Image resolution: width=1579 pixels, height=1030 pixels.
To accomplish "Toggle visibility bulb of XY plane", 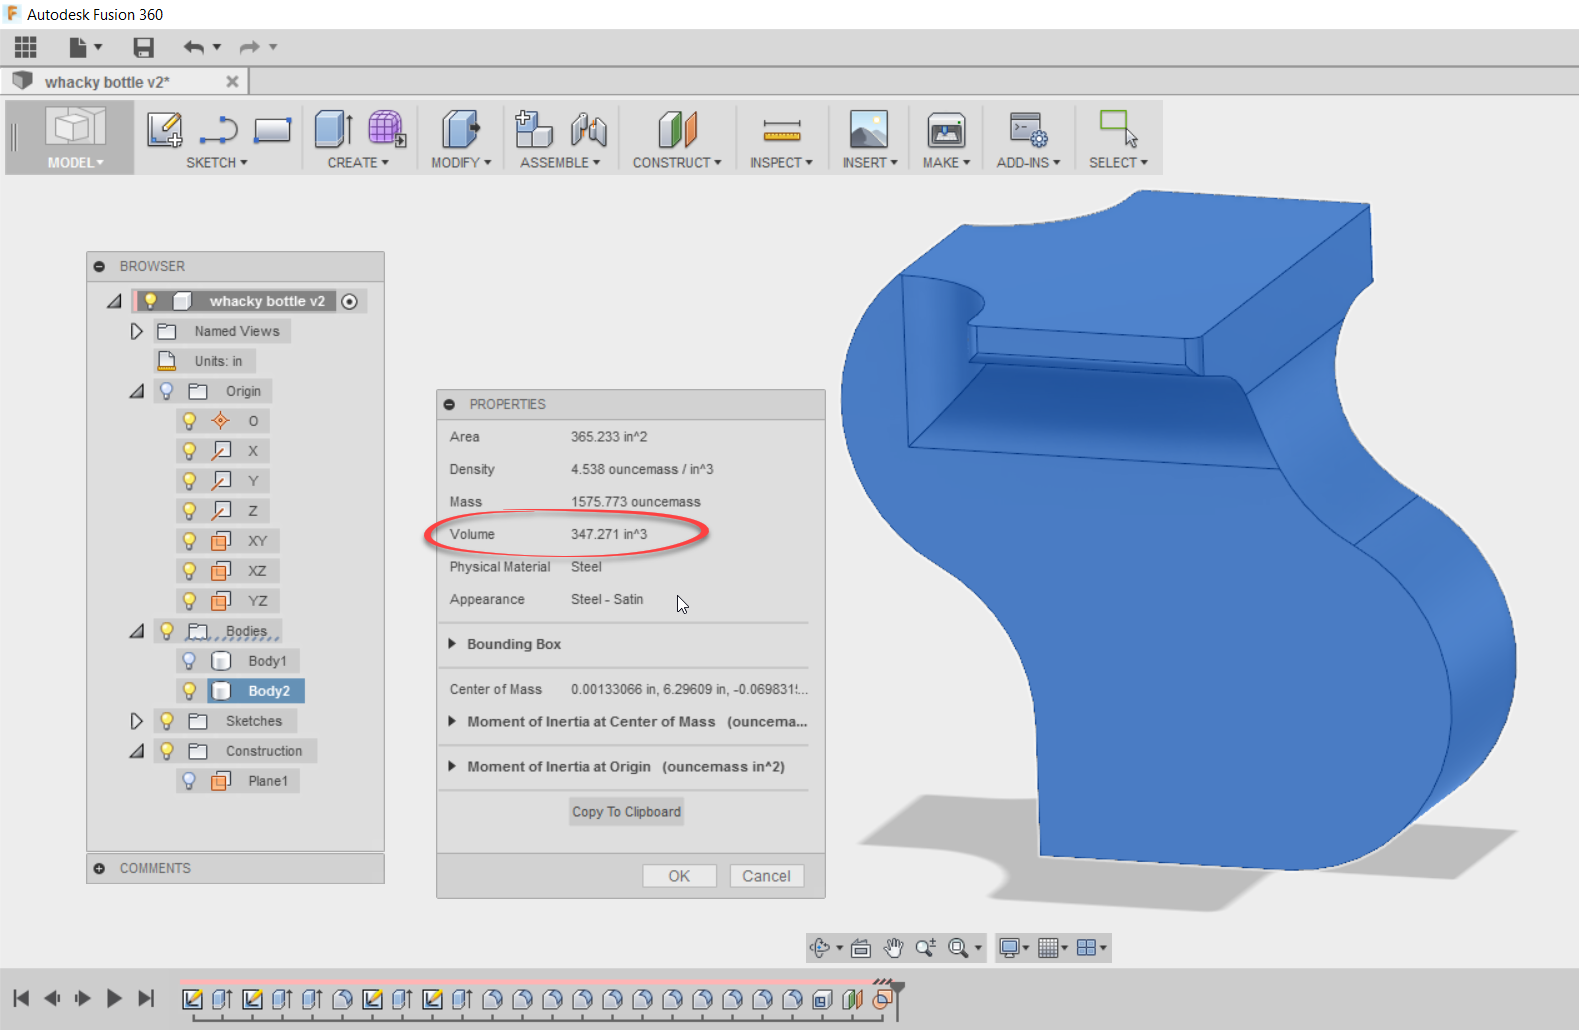I will (189, 541).
